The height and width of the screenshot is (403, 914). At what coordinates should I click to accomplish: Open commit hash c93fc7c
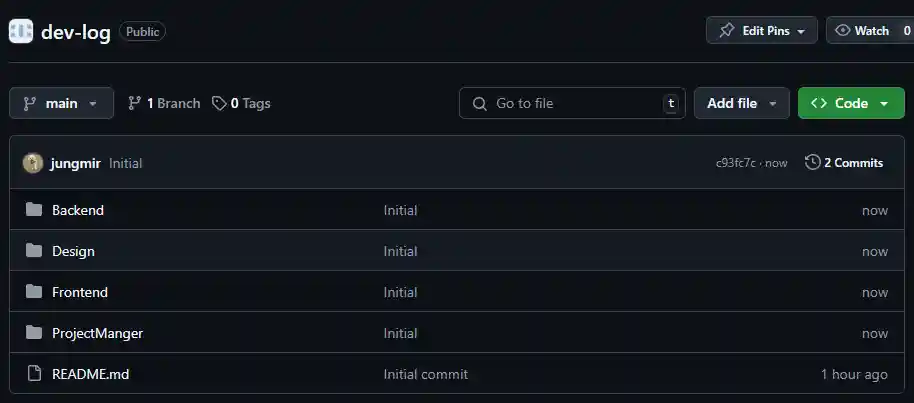(735, 163)
